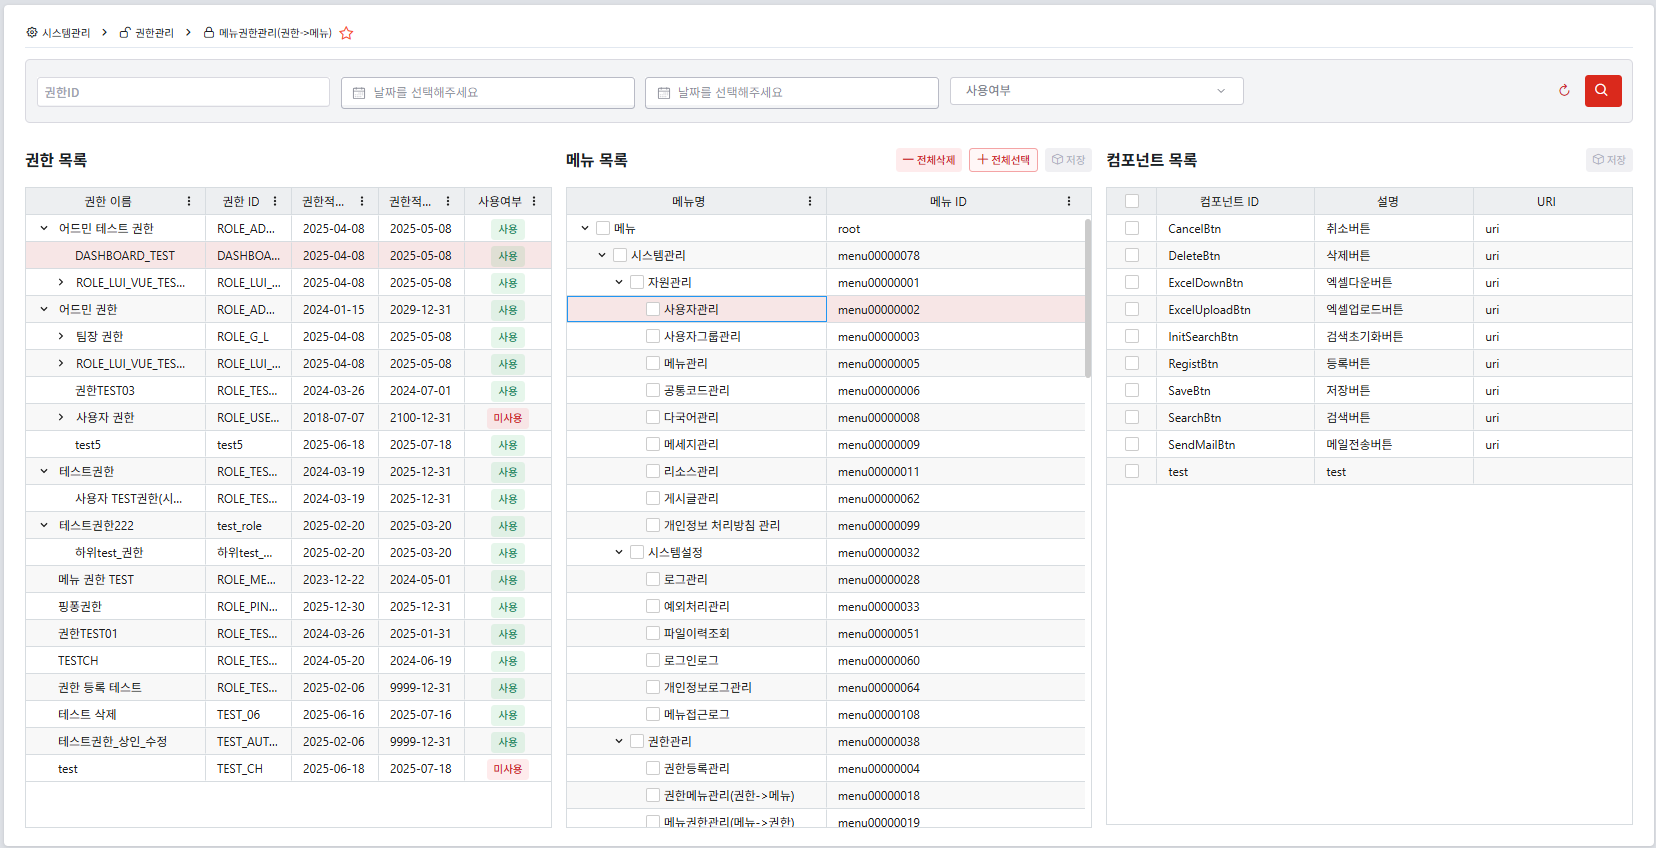Collapse the root 메뉴 tree node
The height and width of the screenshot is (848, 1656).
pos(585,228)
